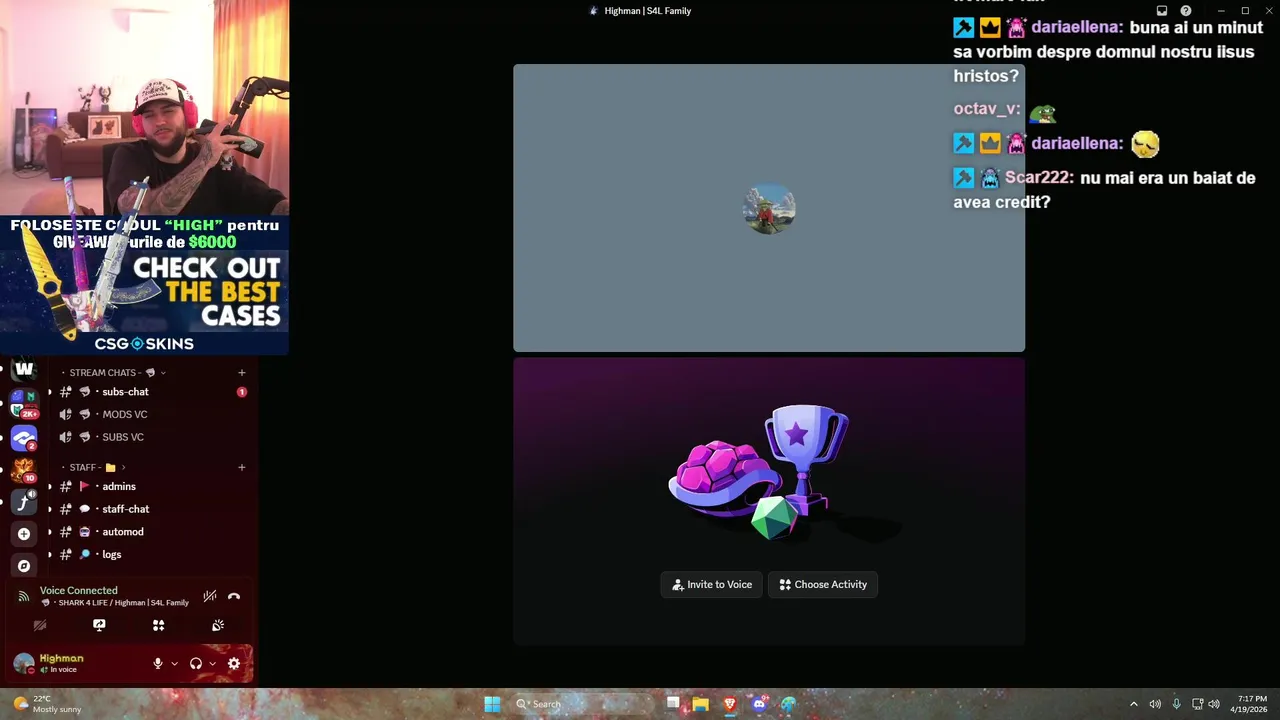The image size is (1280, 720).
Task: Click the Highman | S4L Family title
Action: (x=647, y=11)
